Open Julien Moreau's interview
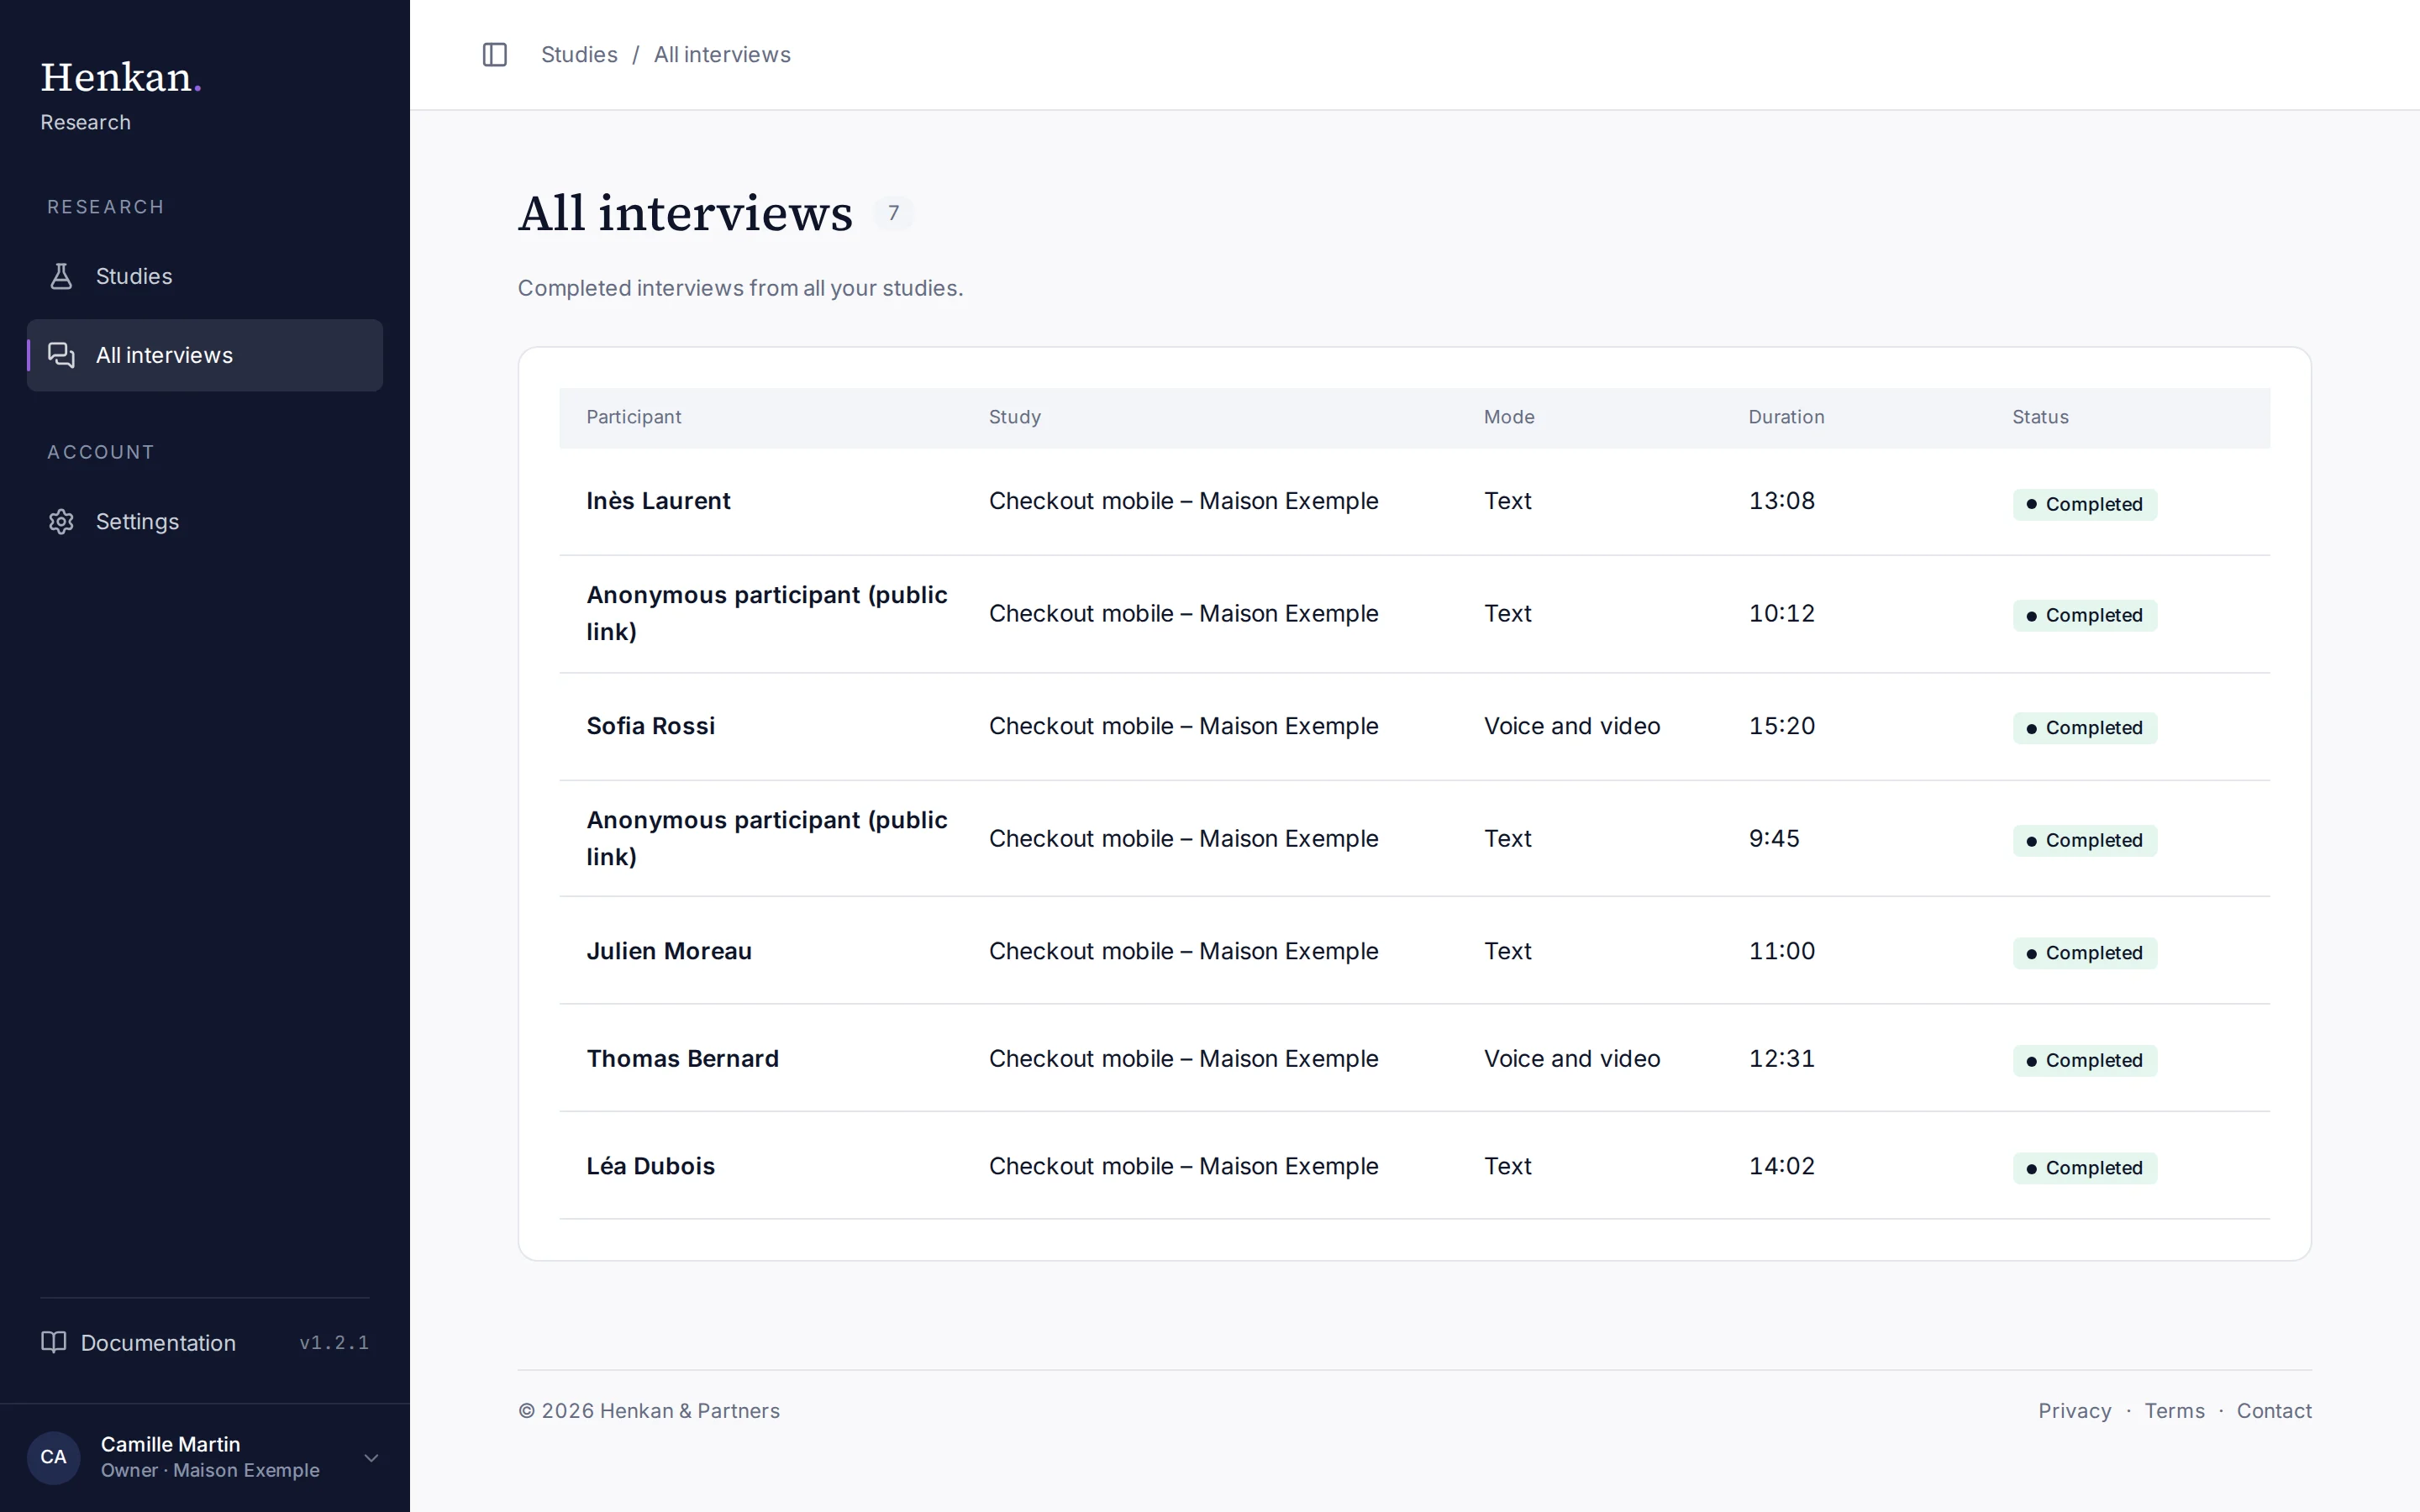Screen dimensions: 2420x1512 [x=1414, y=951]
